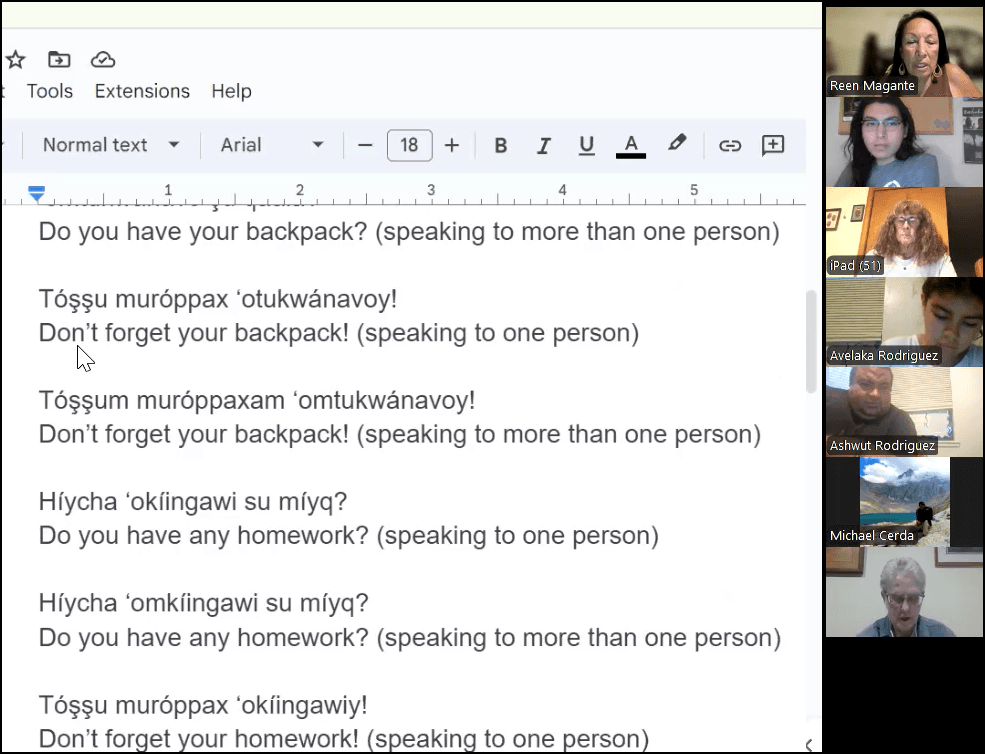The height and width of the screenshot is (754, 985).
Task: Open the text color picker
Action: [631, 146]
